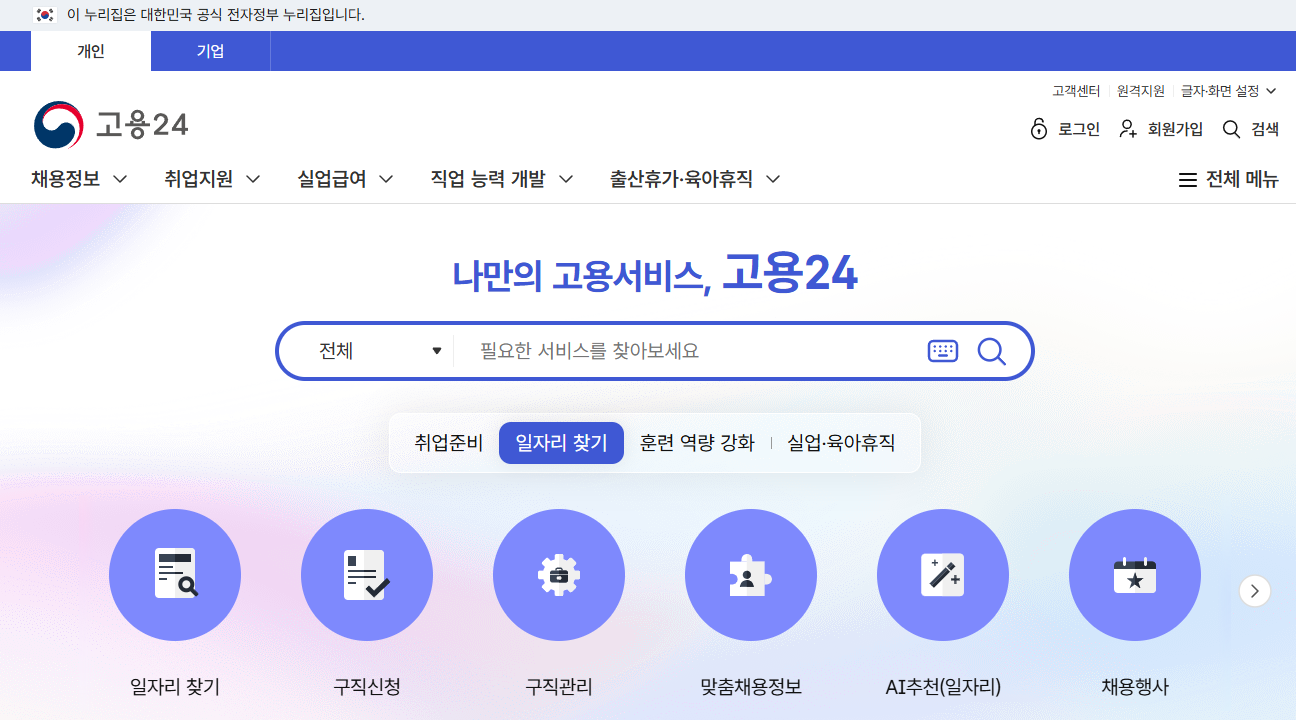This screenshot has width=1296, height=720.
Task: Click the 로그인 text link
Action: [x=1079, y=129]
